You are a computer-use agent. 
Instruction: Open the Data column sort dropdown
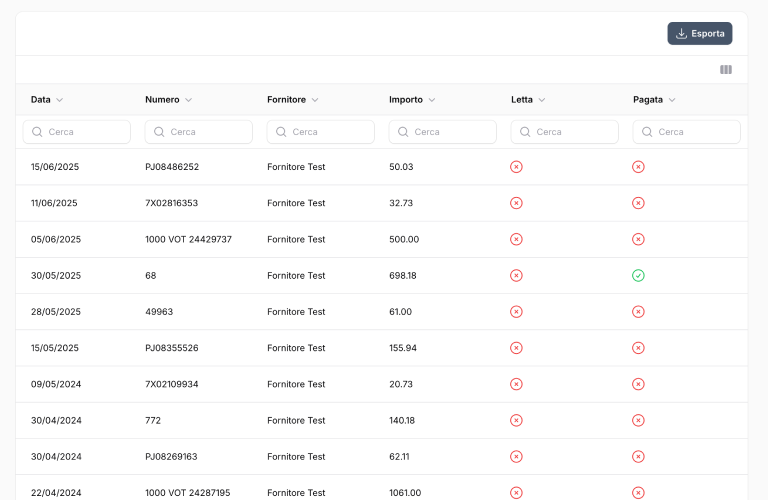(x=60, y=100)
